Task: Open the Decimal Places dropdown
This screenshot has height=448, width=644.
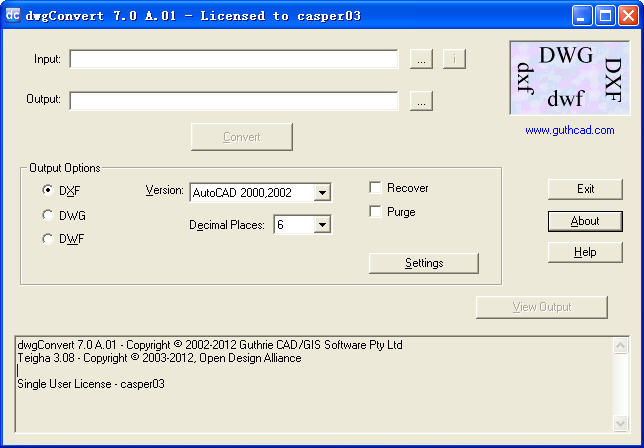Action: click(302, 225)
